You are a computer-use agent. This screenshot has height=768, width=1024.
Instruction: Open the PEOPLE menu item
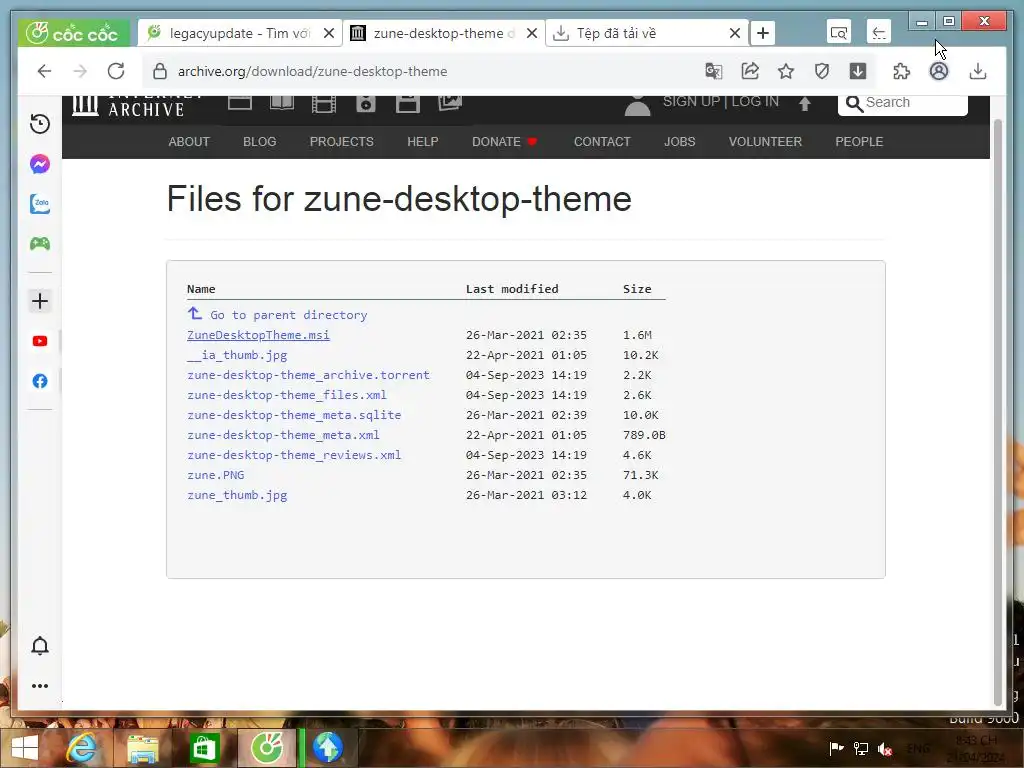(859, 142)
